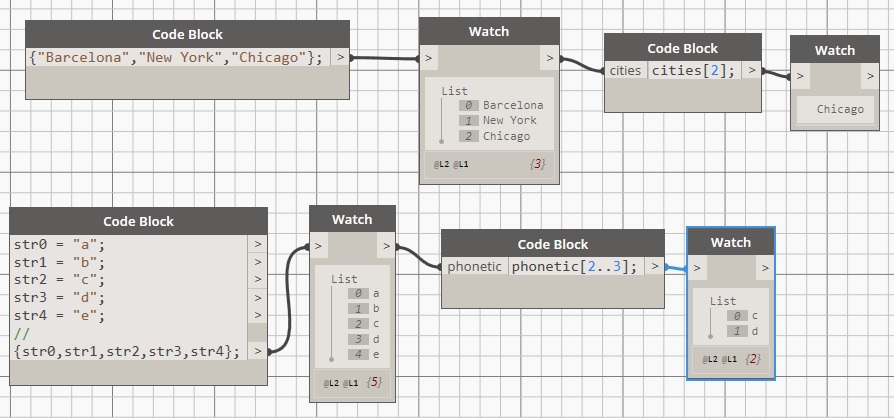Click the @L2 level label in cities Watch
Viewport: 895px width, 419px height.
pos(443,163)
